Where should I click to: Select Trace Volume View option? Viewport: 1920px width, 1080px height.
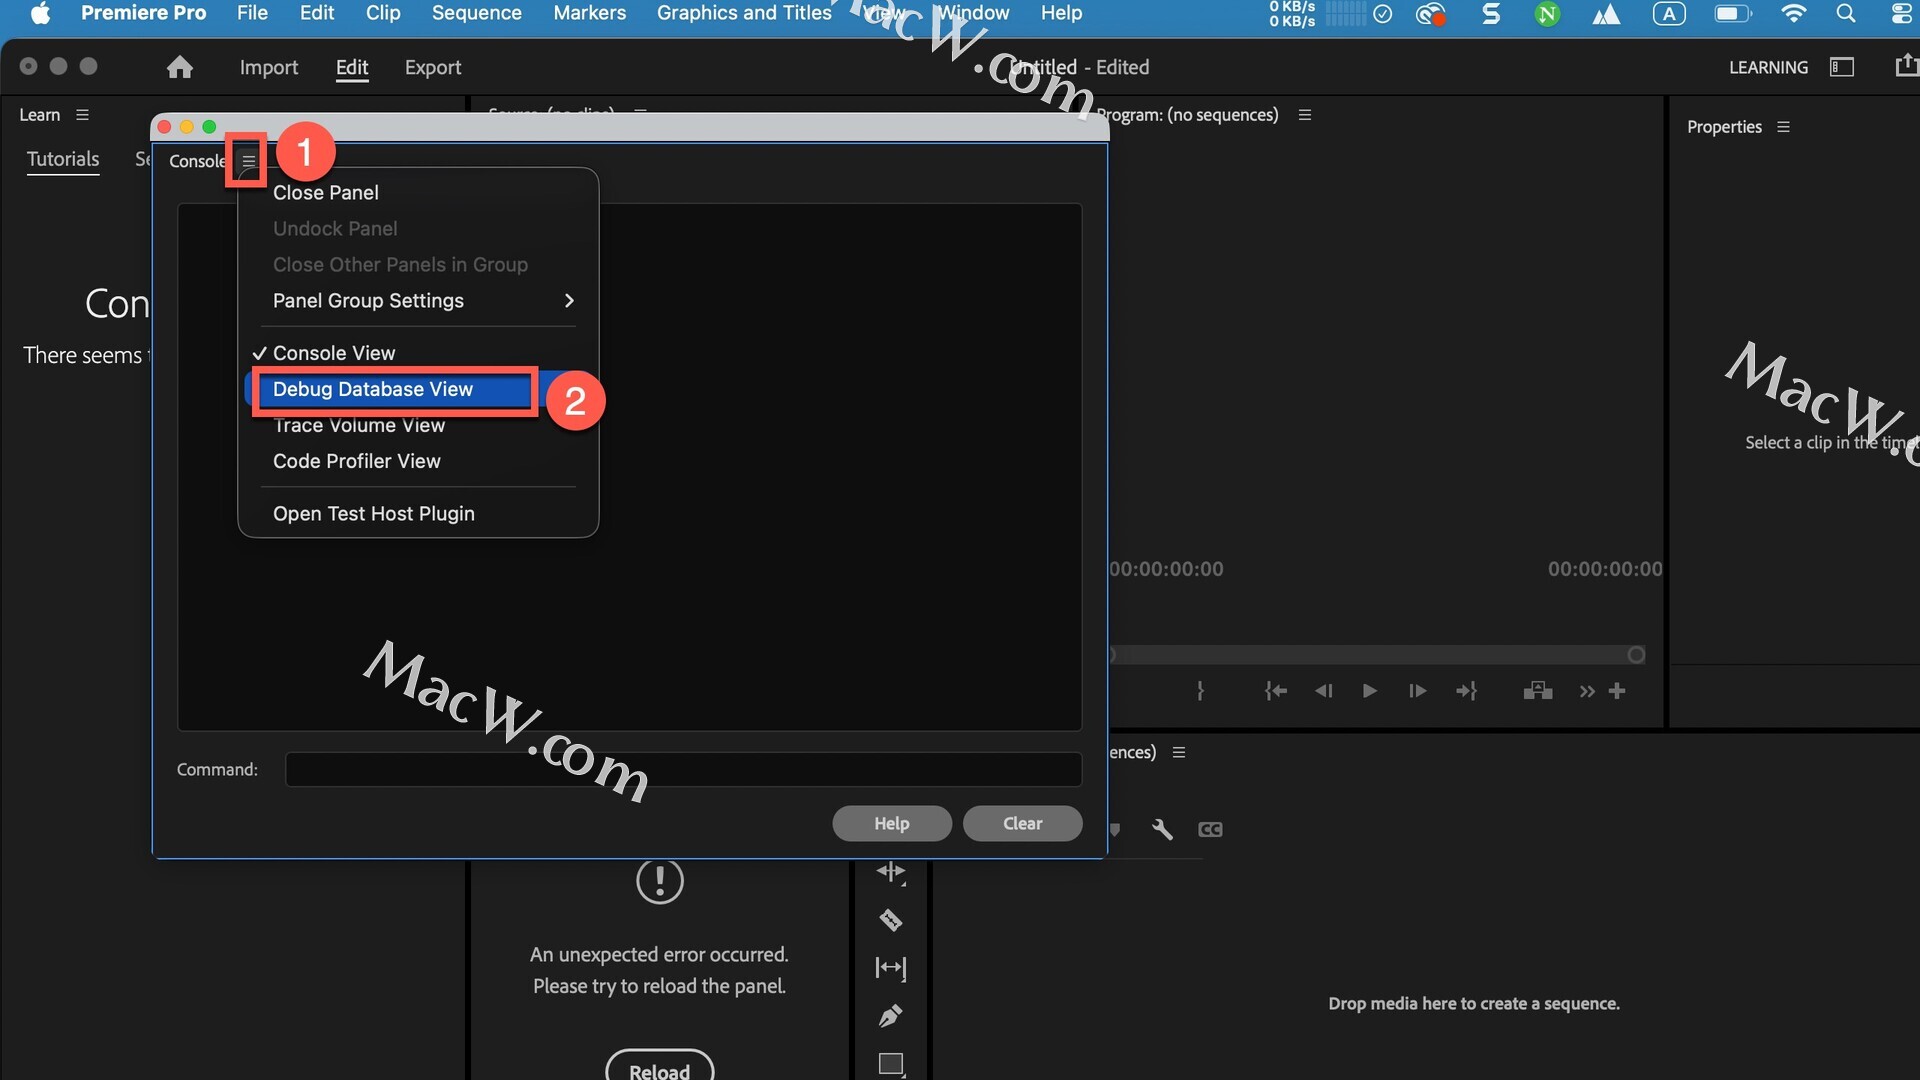click(359, 426)
